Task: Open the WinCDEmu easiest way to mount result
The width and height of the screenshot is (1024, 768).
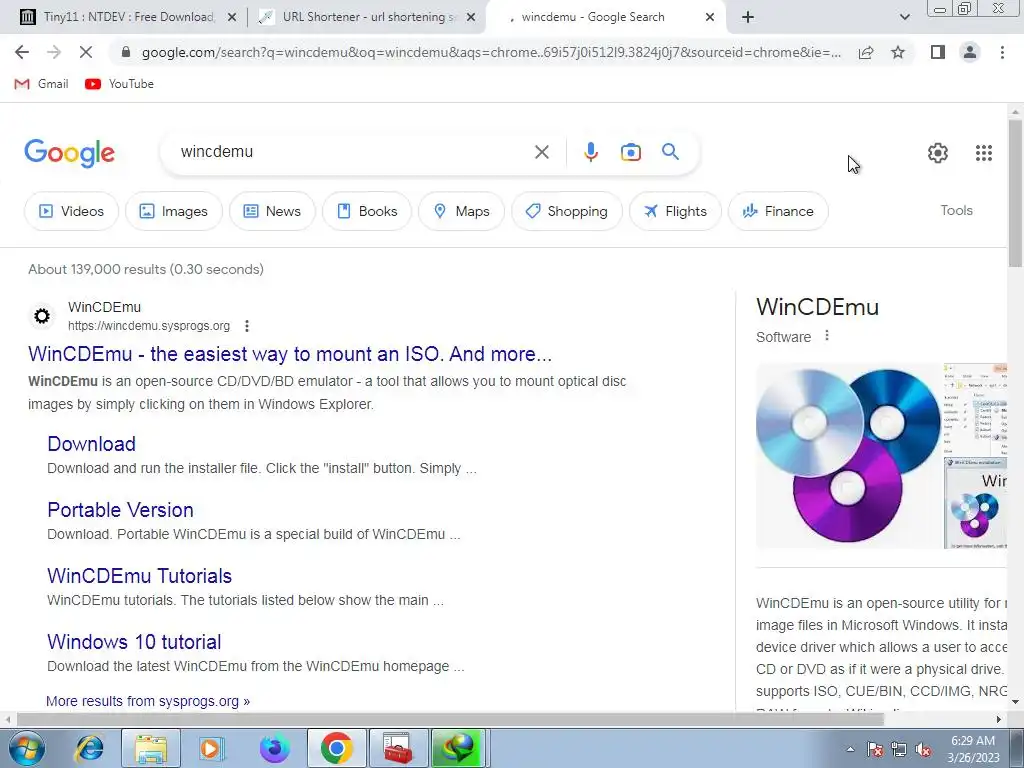Action: pos(290,354)
